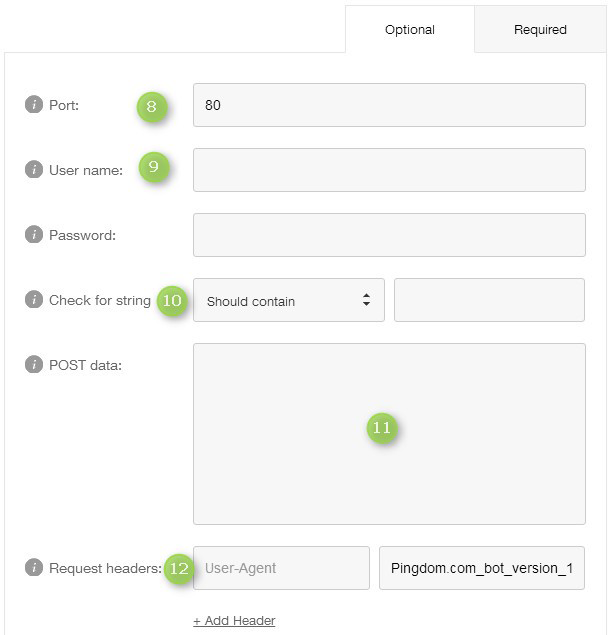Click green marker number 8
Viewport: 608px width, 635px height.
[x=151, y=107]
